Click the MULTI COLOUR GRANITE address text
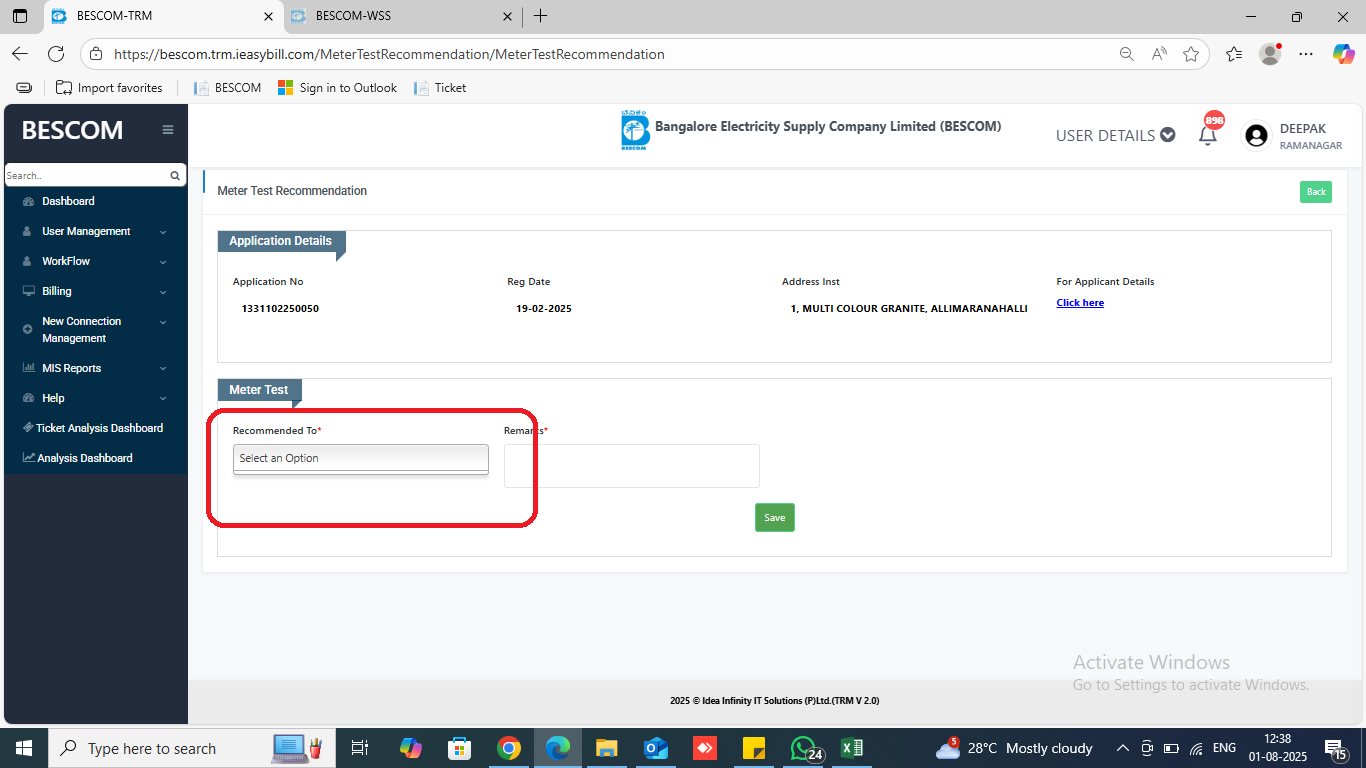The image size is (1366, 768). click(x=909, y=309)
